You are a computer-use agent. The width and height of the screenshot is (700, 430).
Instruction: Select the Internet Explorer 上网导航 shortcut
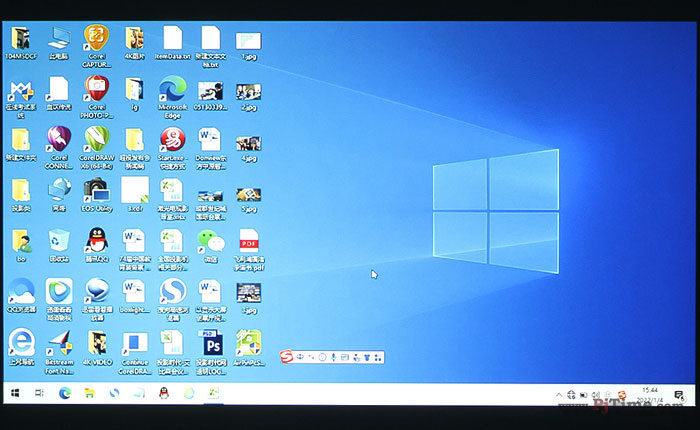click(x=21, y=343)
